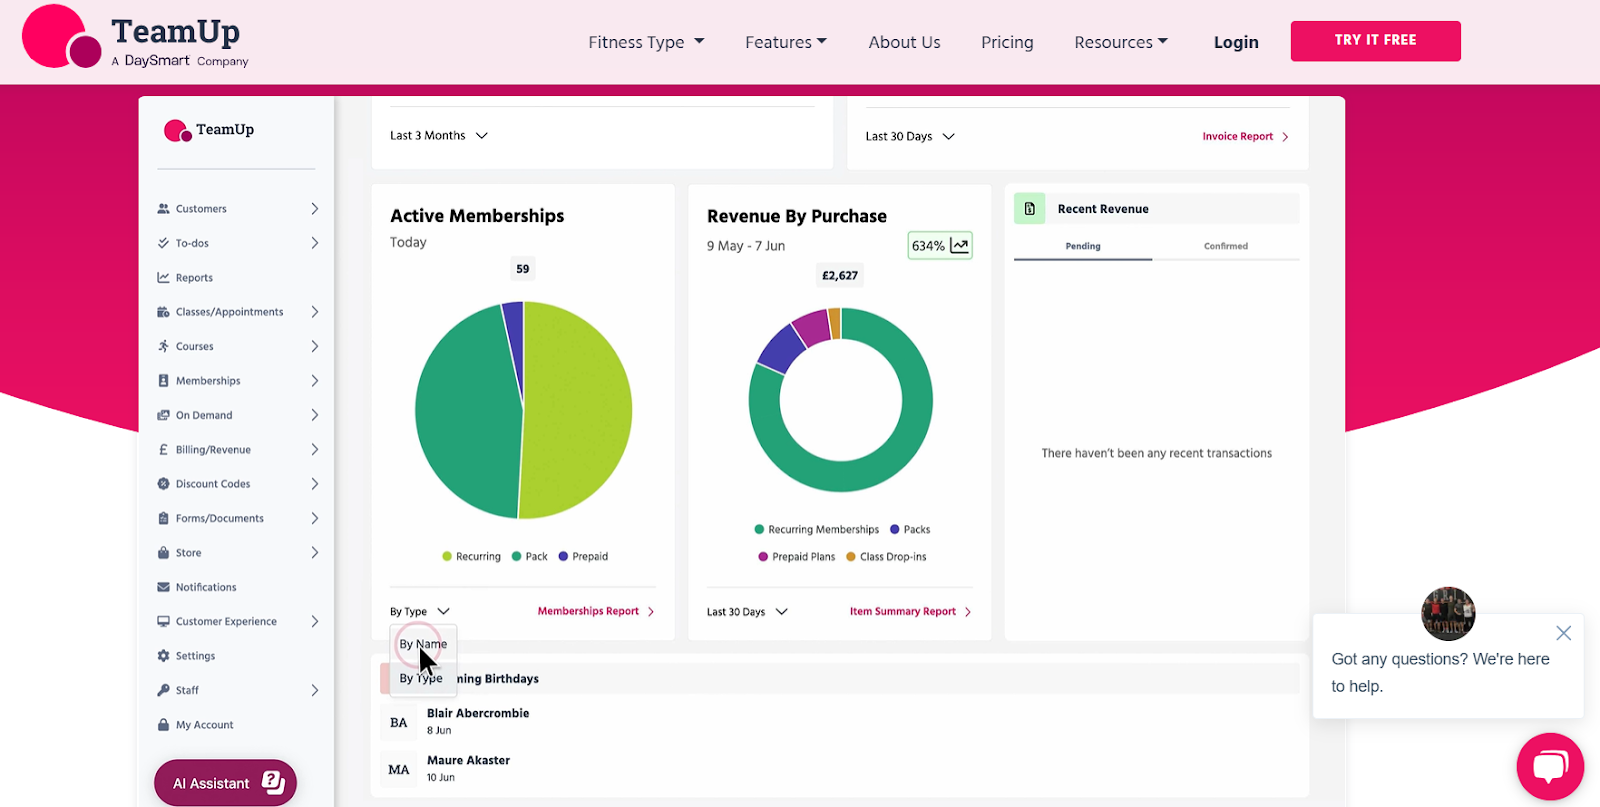Click the Recent Revenue document icon
The width and height of the screenshot is (1600, 807).
(x=1029, y=209)
